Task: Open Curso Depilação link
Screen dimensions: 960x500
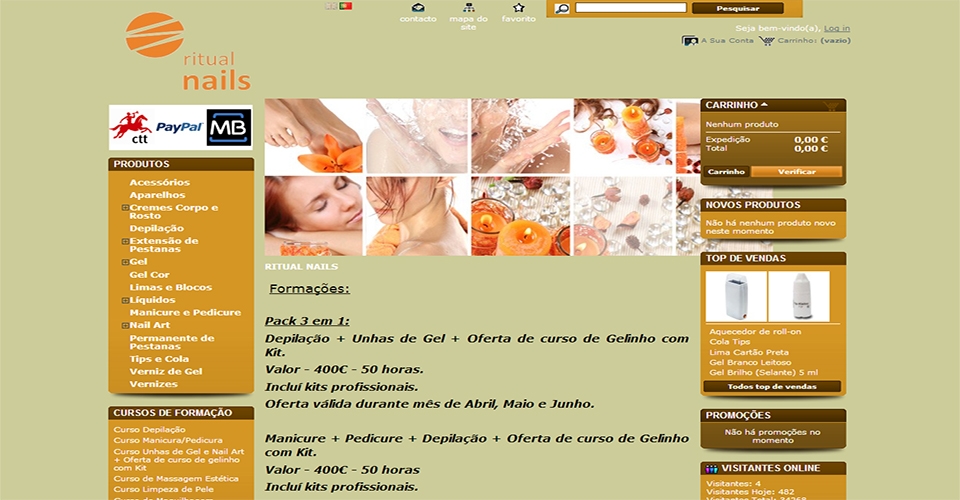Action: (149, 430)
